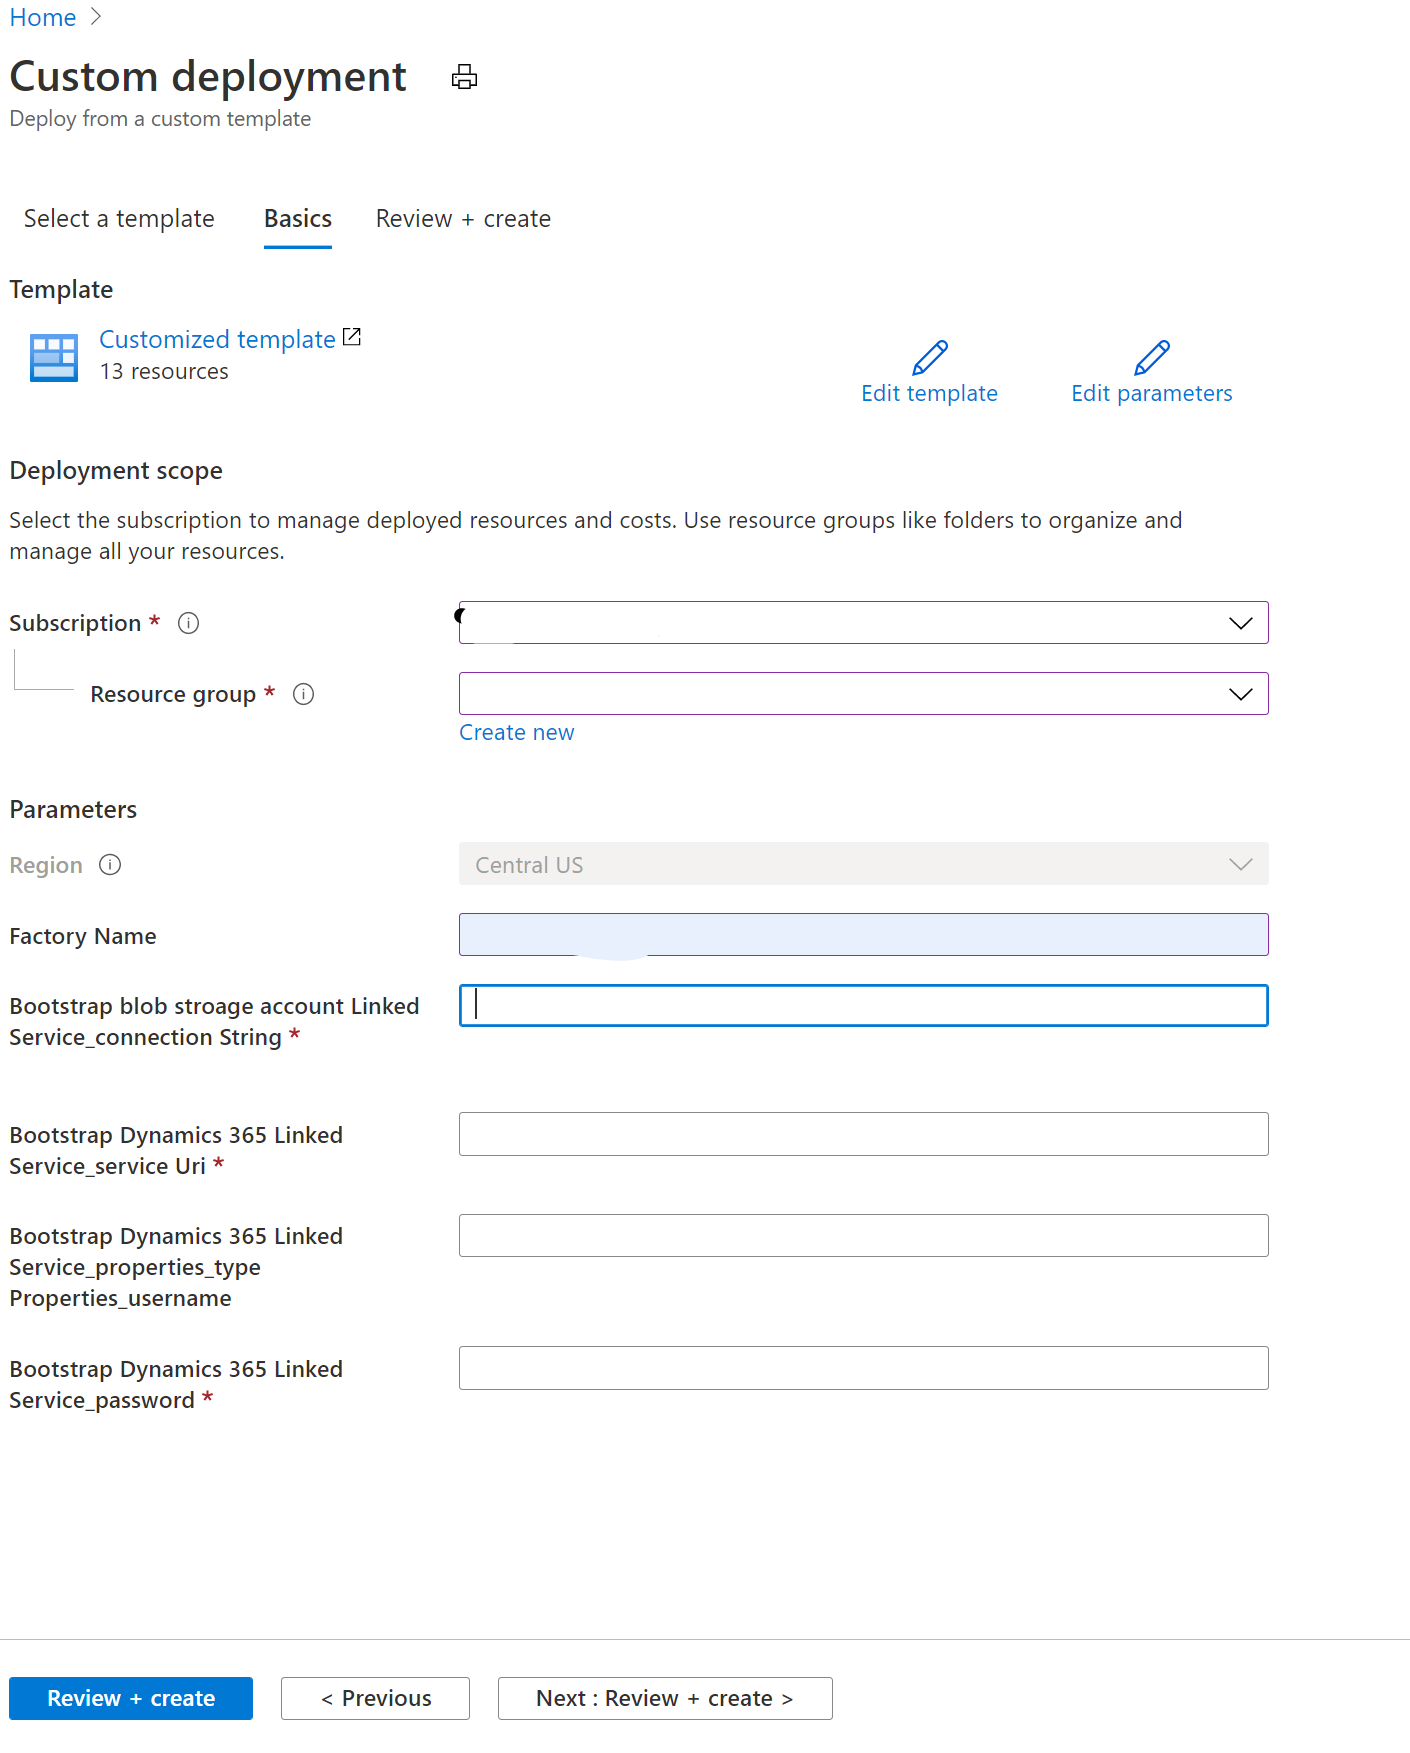Click the Dynamics 365 Properties_username field

pos(864,1236)
